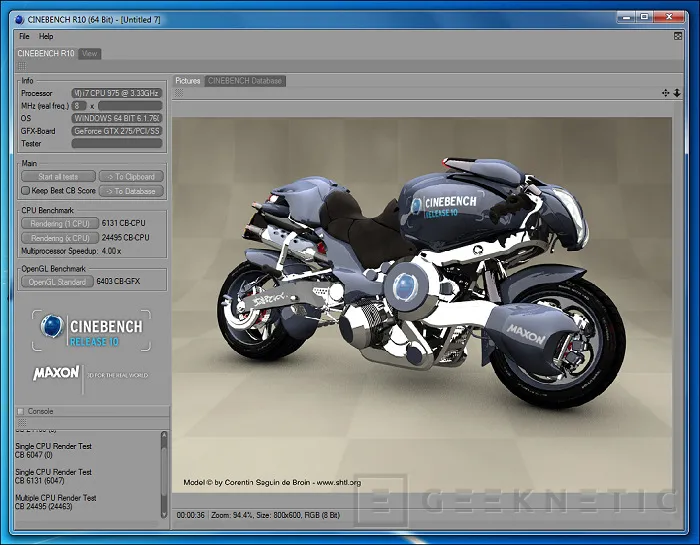Click the console scrollbar down arrow

164,514
